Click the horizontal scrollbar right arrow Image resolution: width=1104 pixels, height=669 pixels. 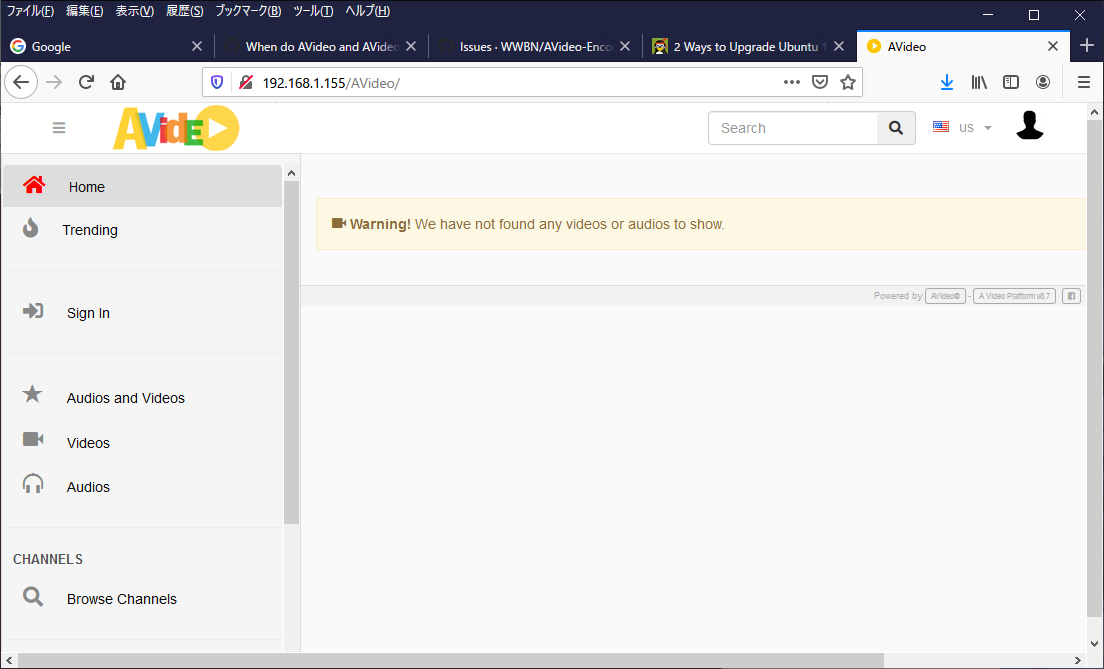pyautogui.click(x=1077, y=661)
